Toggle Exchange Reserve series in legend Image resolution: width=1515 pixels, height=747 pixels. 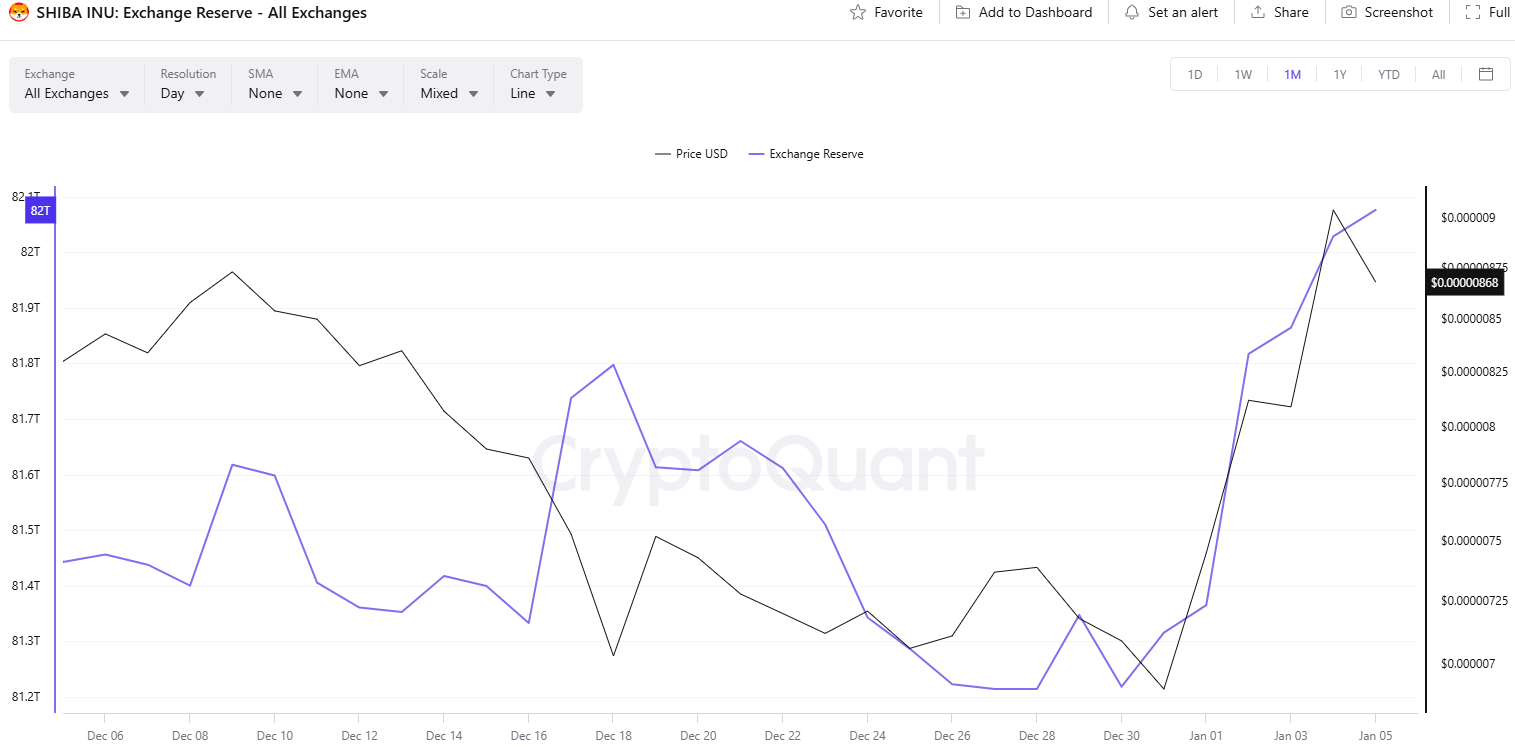click(806, 154)
